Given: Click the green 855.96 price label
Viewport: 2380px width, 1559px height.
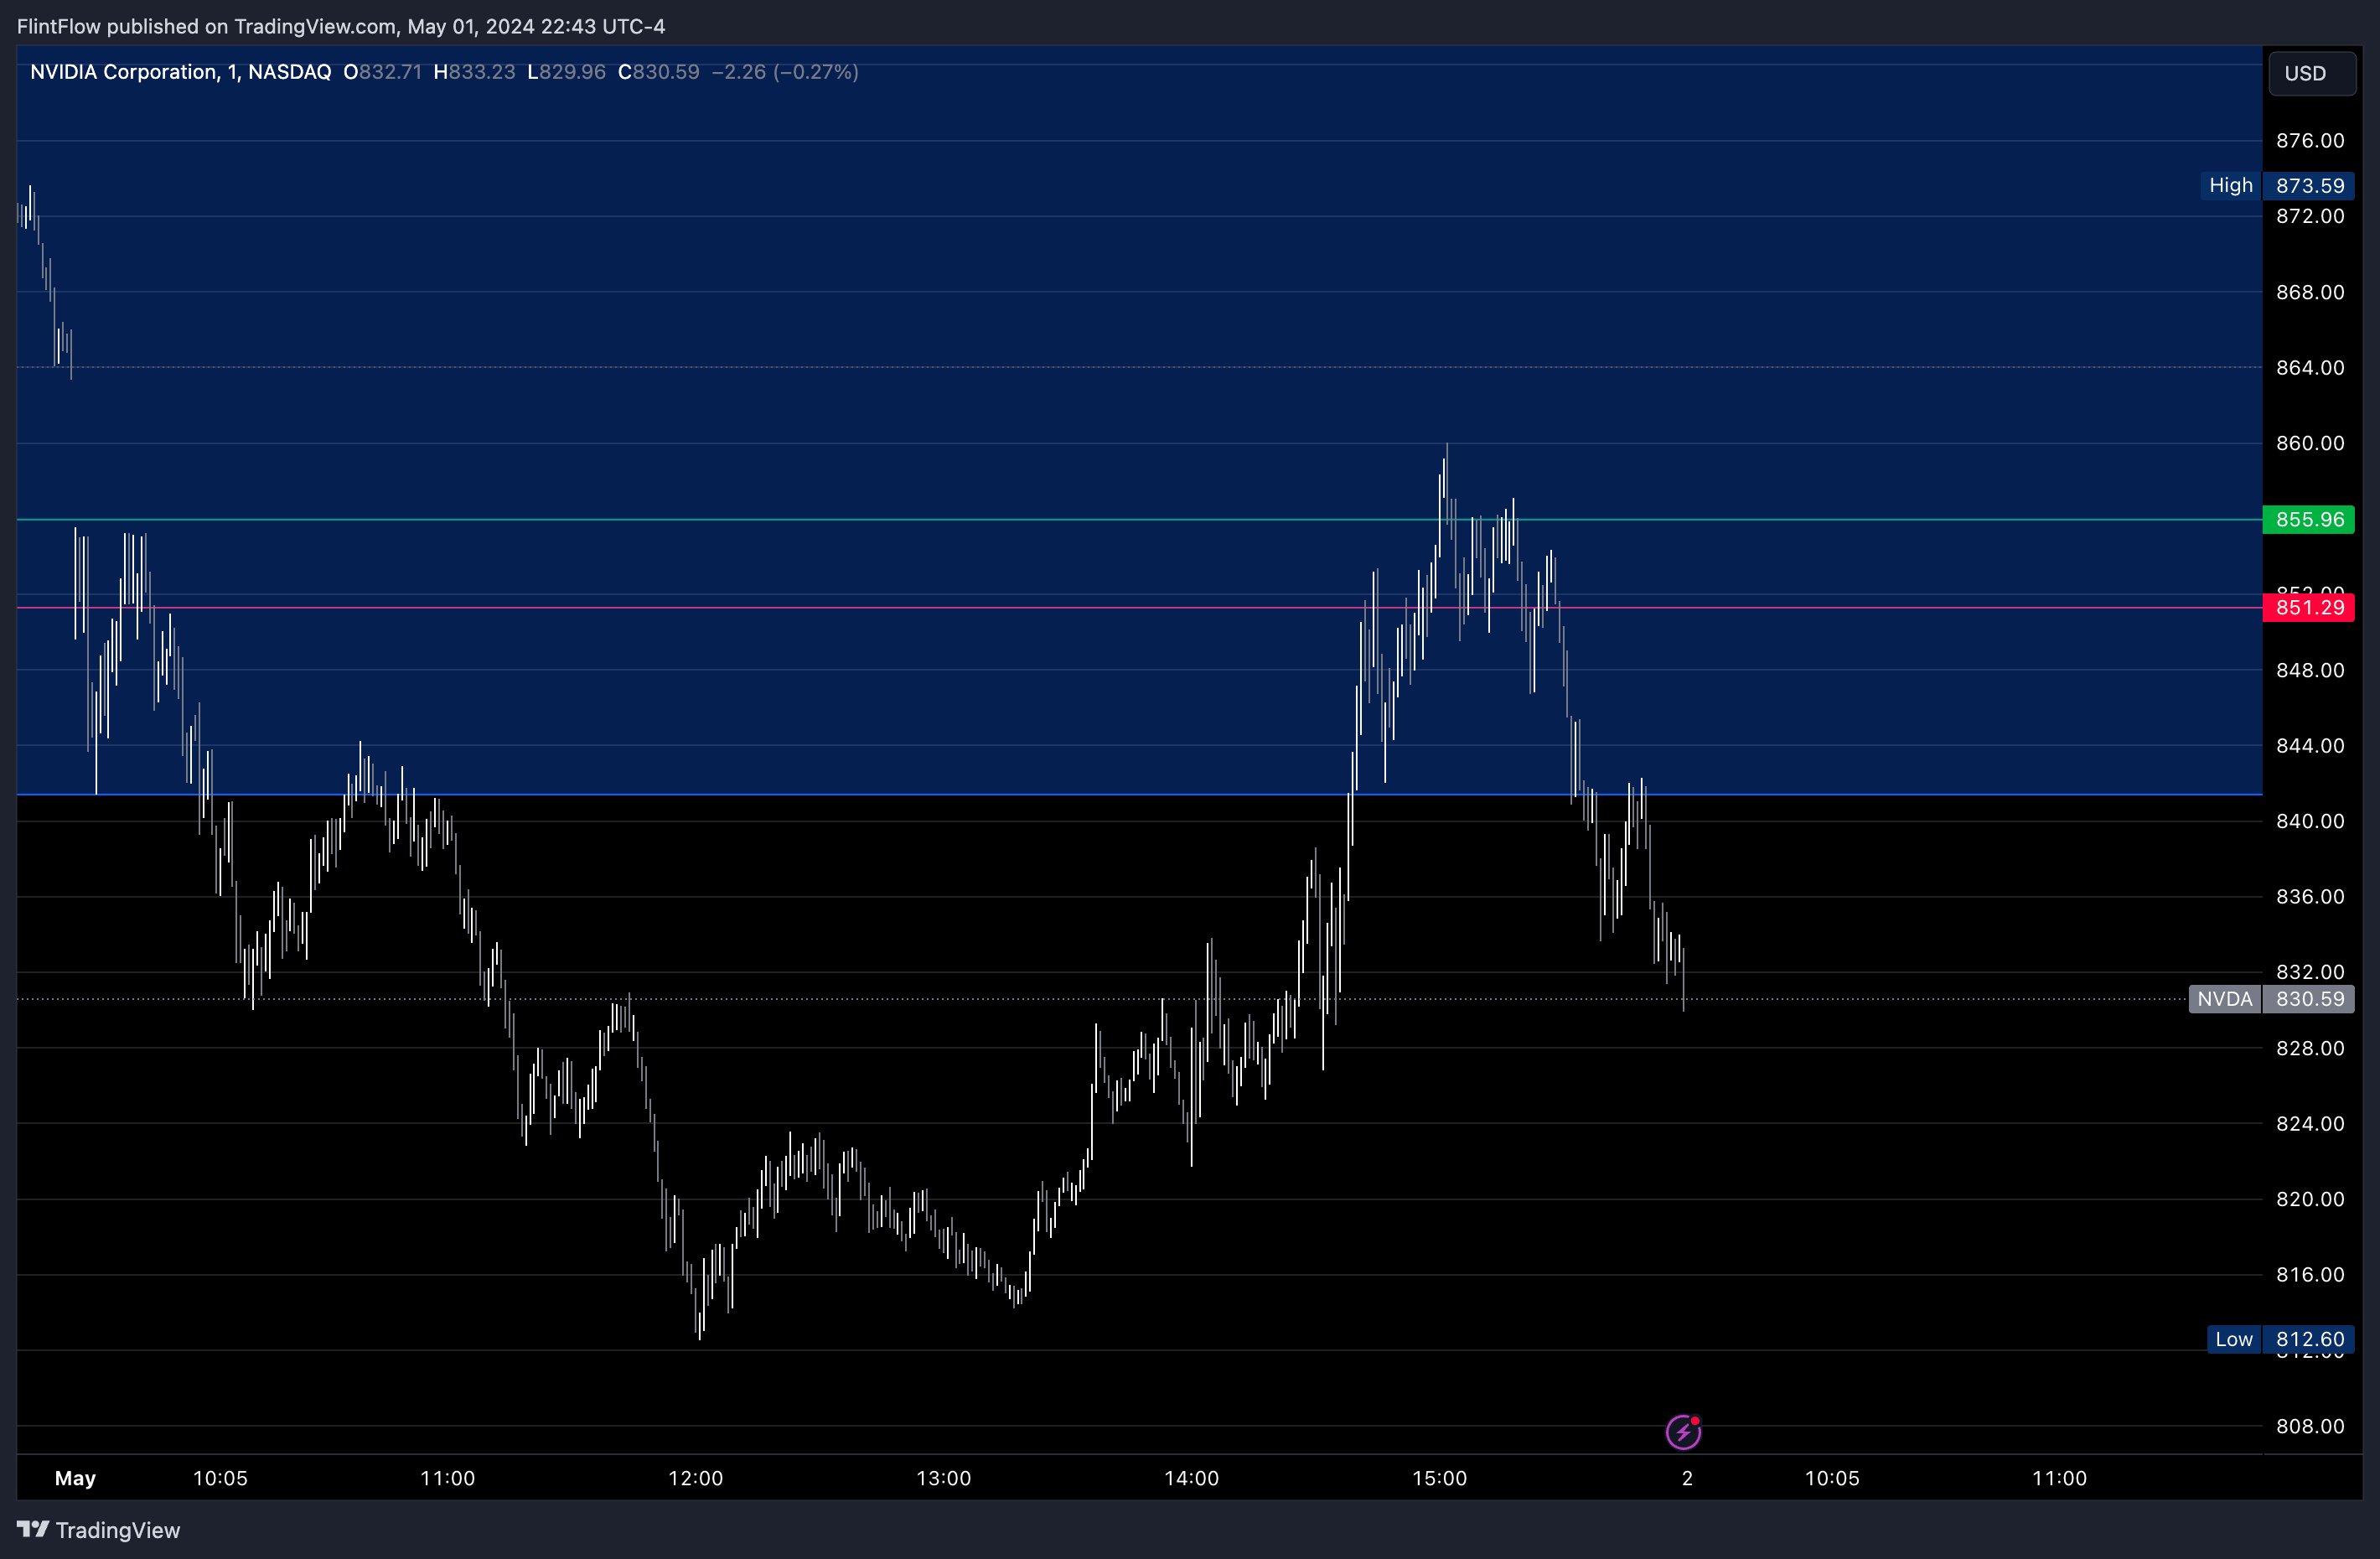Looking at the screenshot, I should coord(2309,519).
